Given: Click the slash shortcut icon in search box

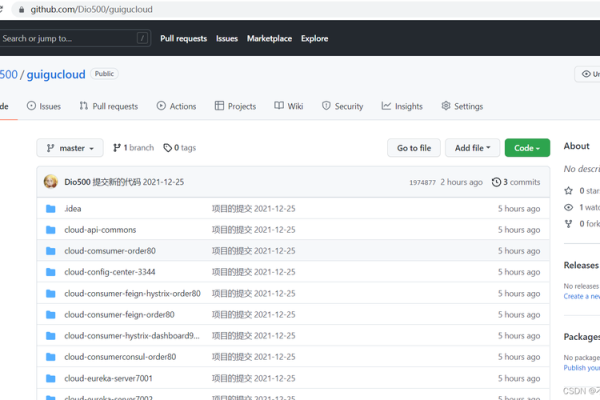Looking at the screenshot, I should (x=142, y=38).
